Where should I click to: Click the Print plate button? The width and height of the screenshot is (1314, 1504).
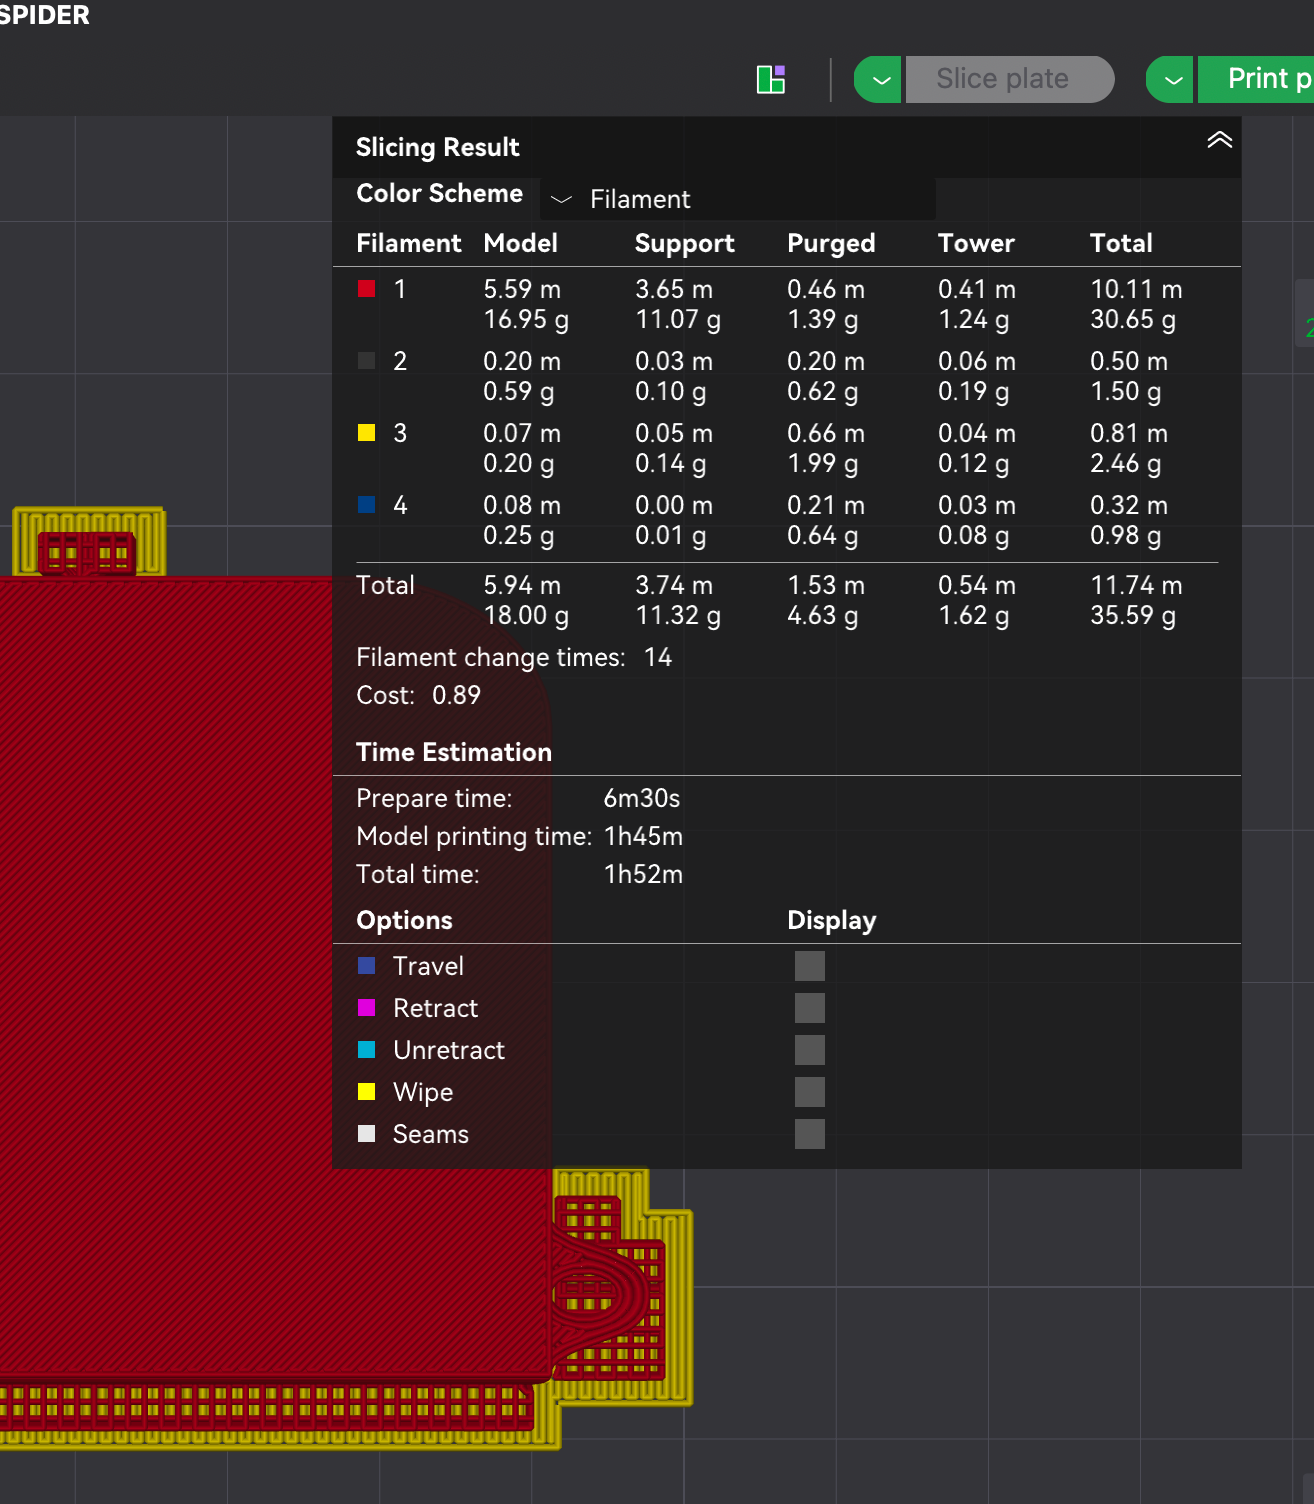[x=1256, y=79]
